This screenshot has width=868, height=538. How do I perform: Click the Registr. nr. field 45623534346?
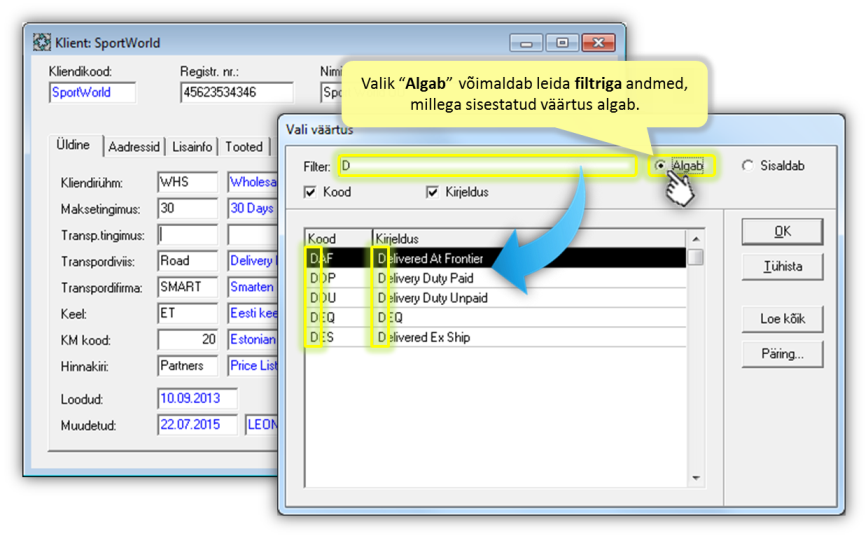[236, 92]
